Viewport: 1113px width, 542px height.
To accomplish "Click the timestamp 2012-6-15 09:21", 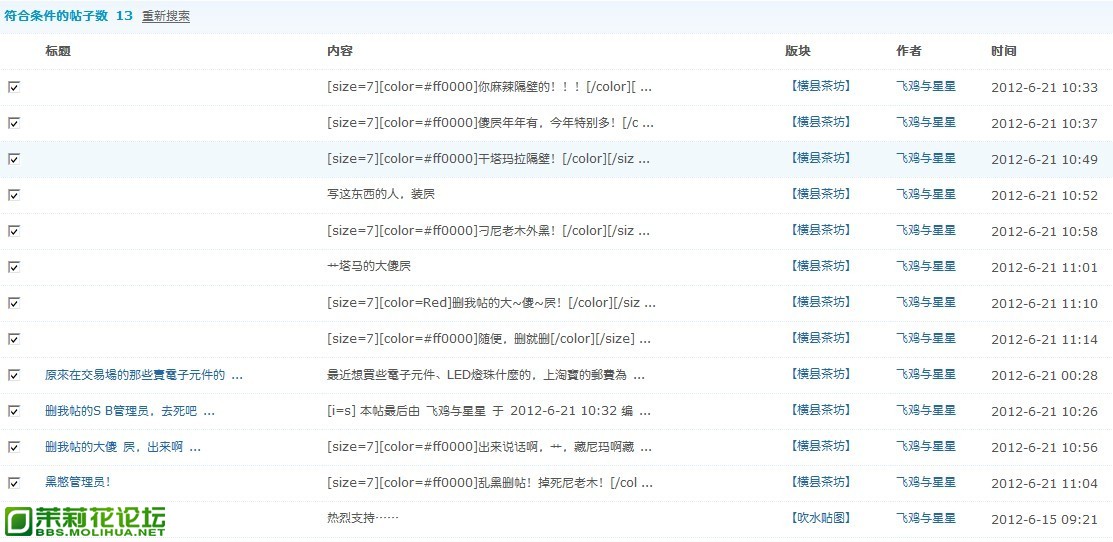I will tap(1044, 520).
